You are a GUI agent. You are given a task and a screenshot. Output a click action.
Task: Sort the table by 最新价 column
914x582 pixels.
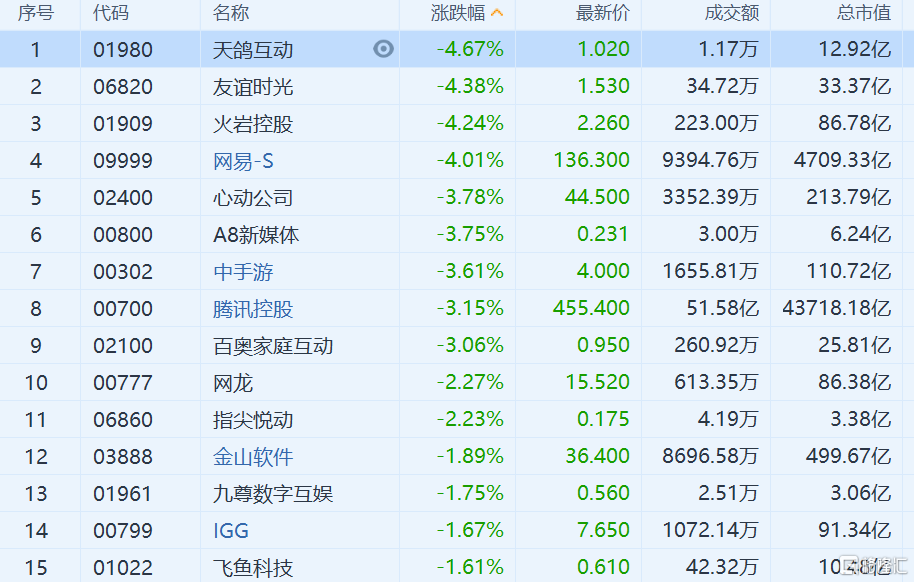[603, 13]
